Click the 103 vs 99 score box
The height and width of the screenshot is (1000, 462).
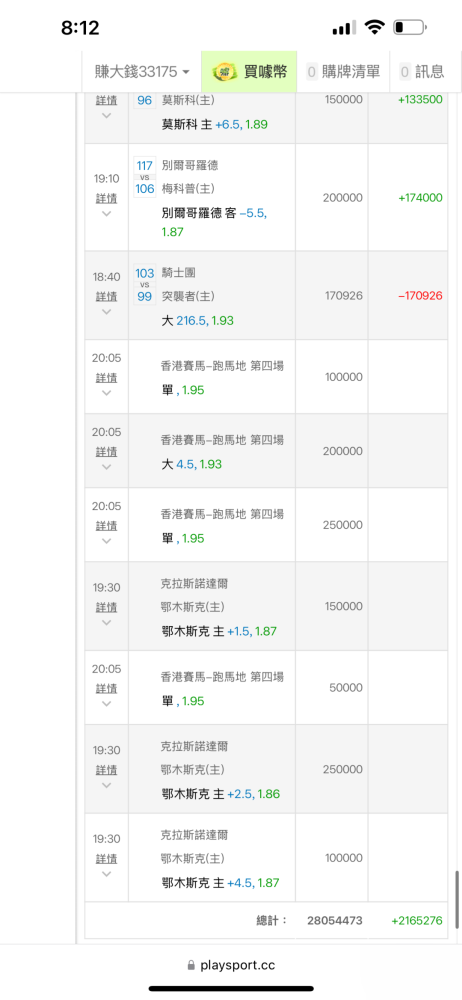pyautogui.click(x=145, y=284)
